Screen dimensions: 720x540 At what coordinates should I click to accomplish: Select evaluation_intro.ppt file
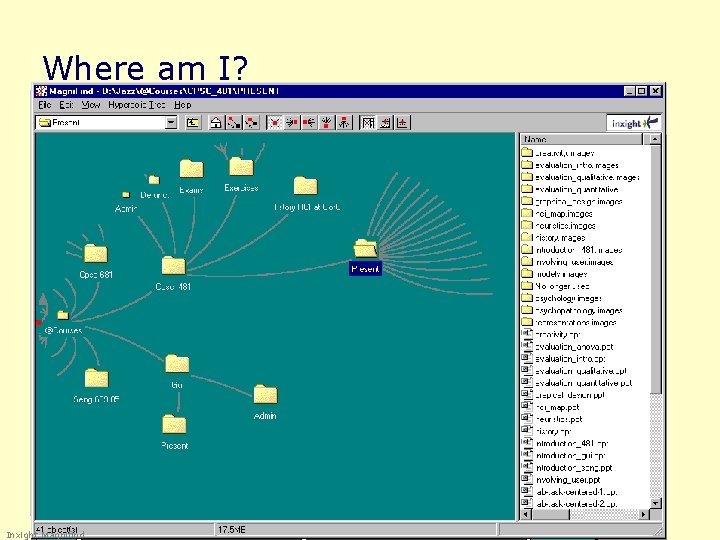(x=563, y=359)
